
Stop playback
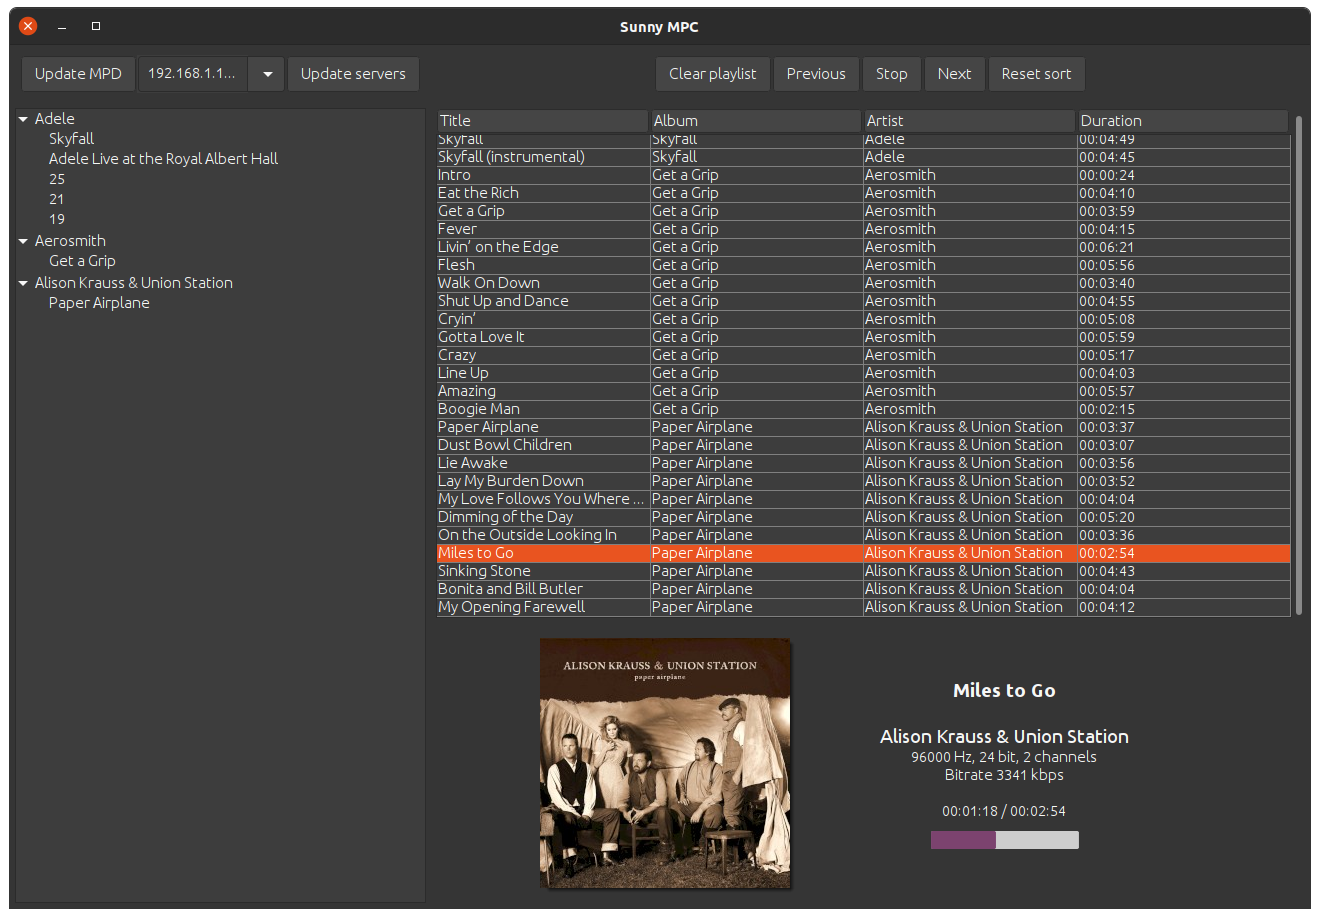pos(892,74)
